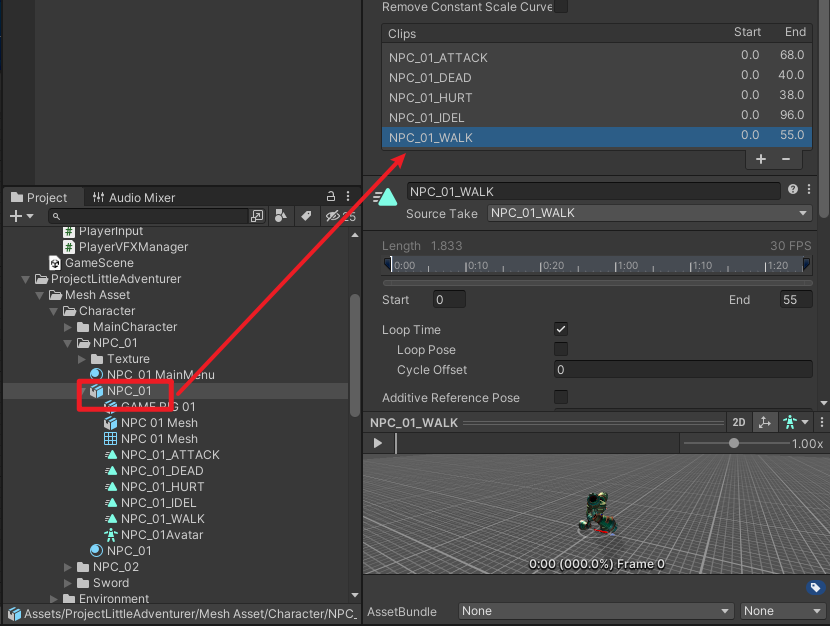Click the blue asset label tag icon
Viewport: 830px width, 626px height.
pos(814,588)
